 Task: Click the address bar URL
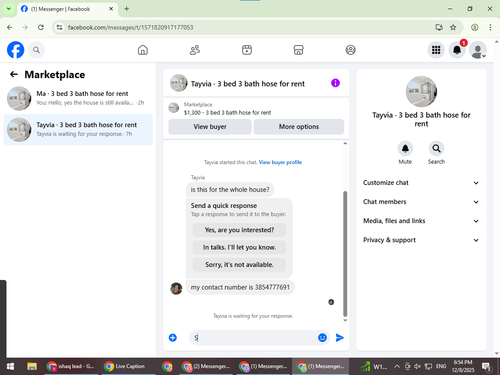pos(130,27)
